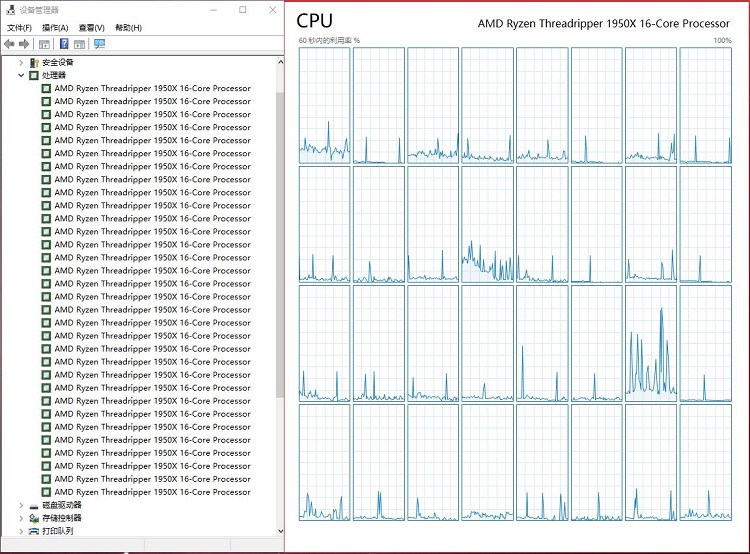Click the AMD Ryzen Threadripper 1950X title in CPU panel
The width and height of the screenshot is (750, 554).
pos(604,23)
